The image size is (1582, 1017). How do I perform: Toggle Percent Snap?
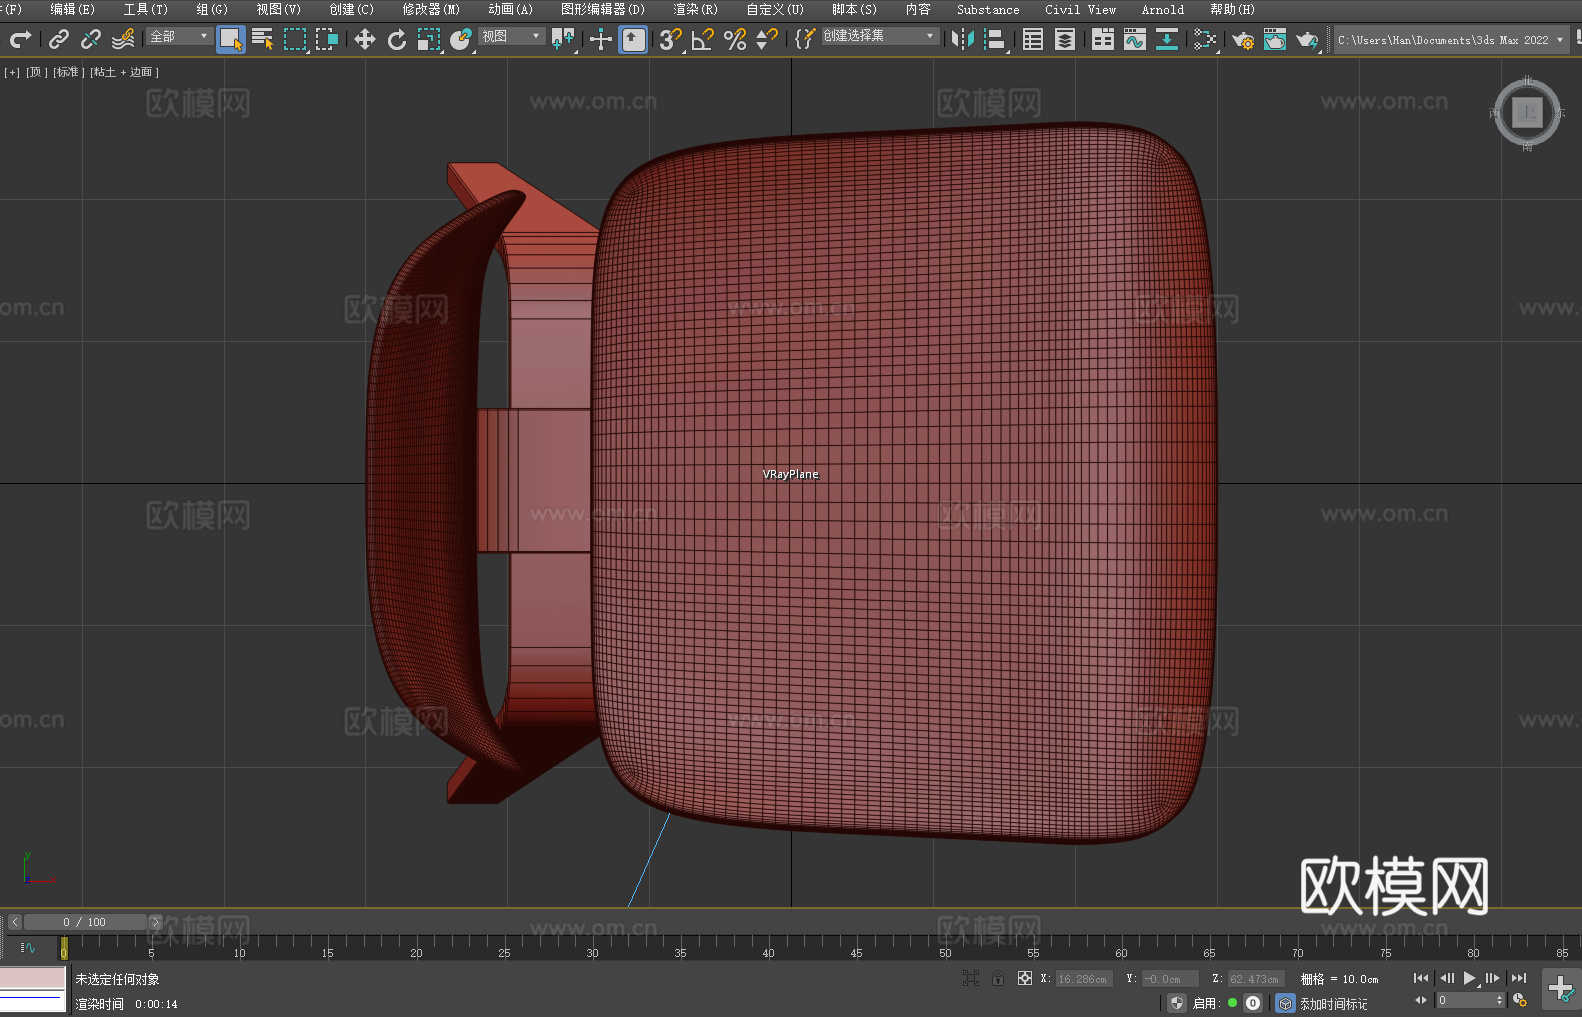[735, 39]
